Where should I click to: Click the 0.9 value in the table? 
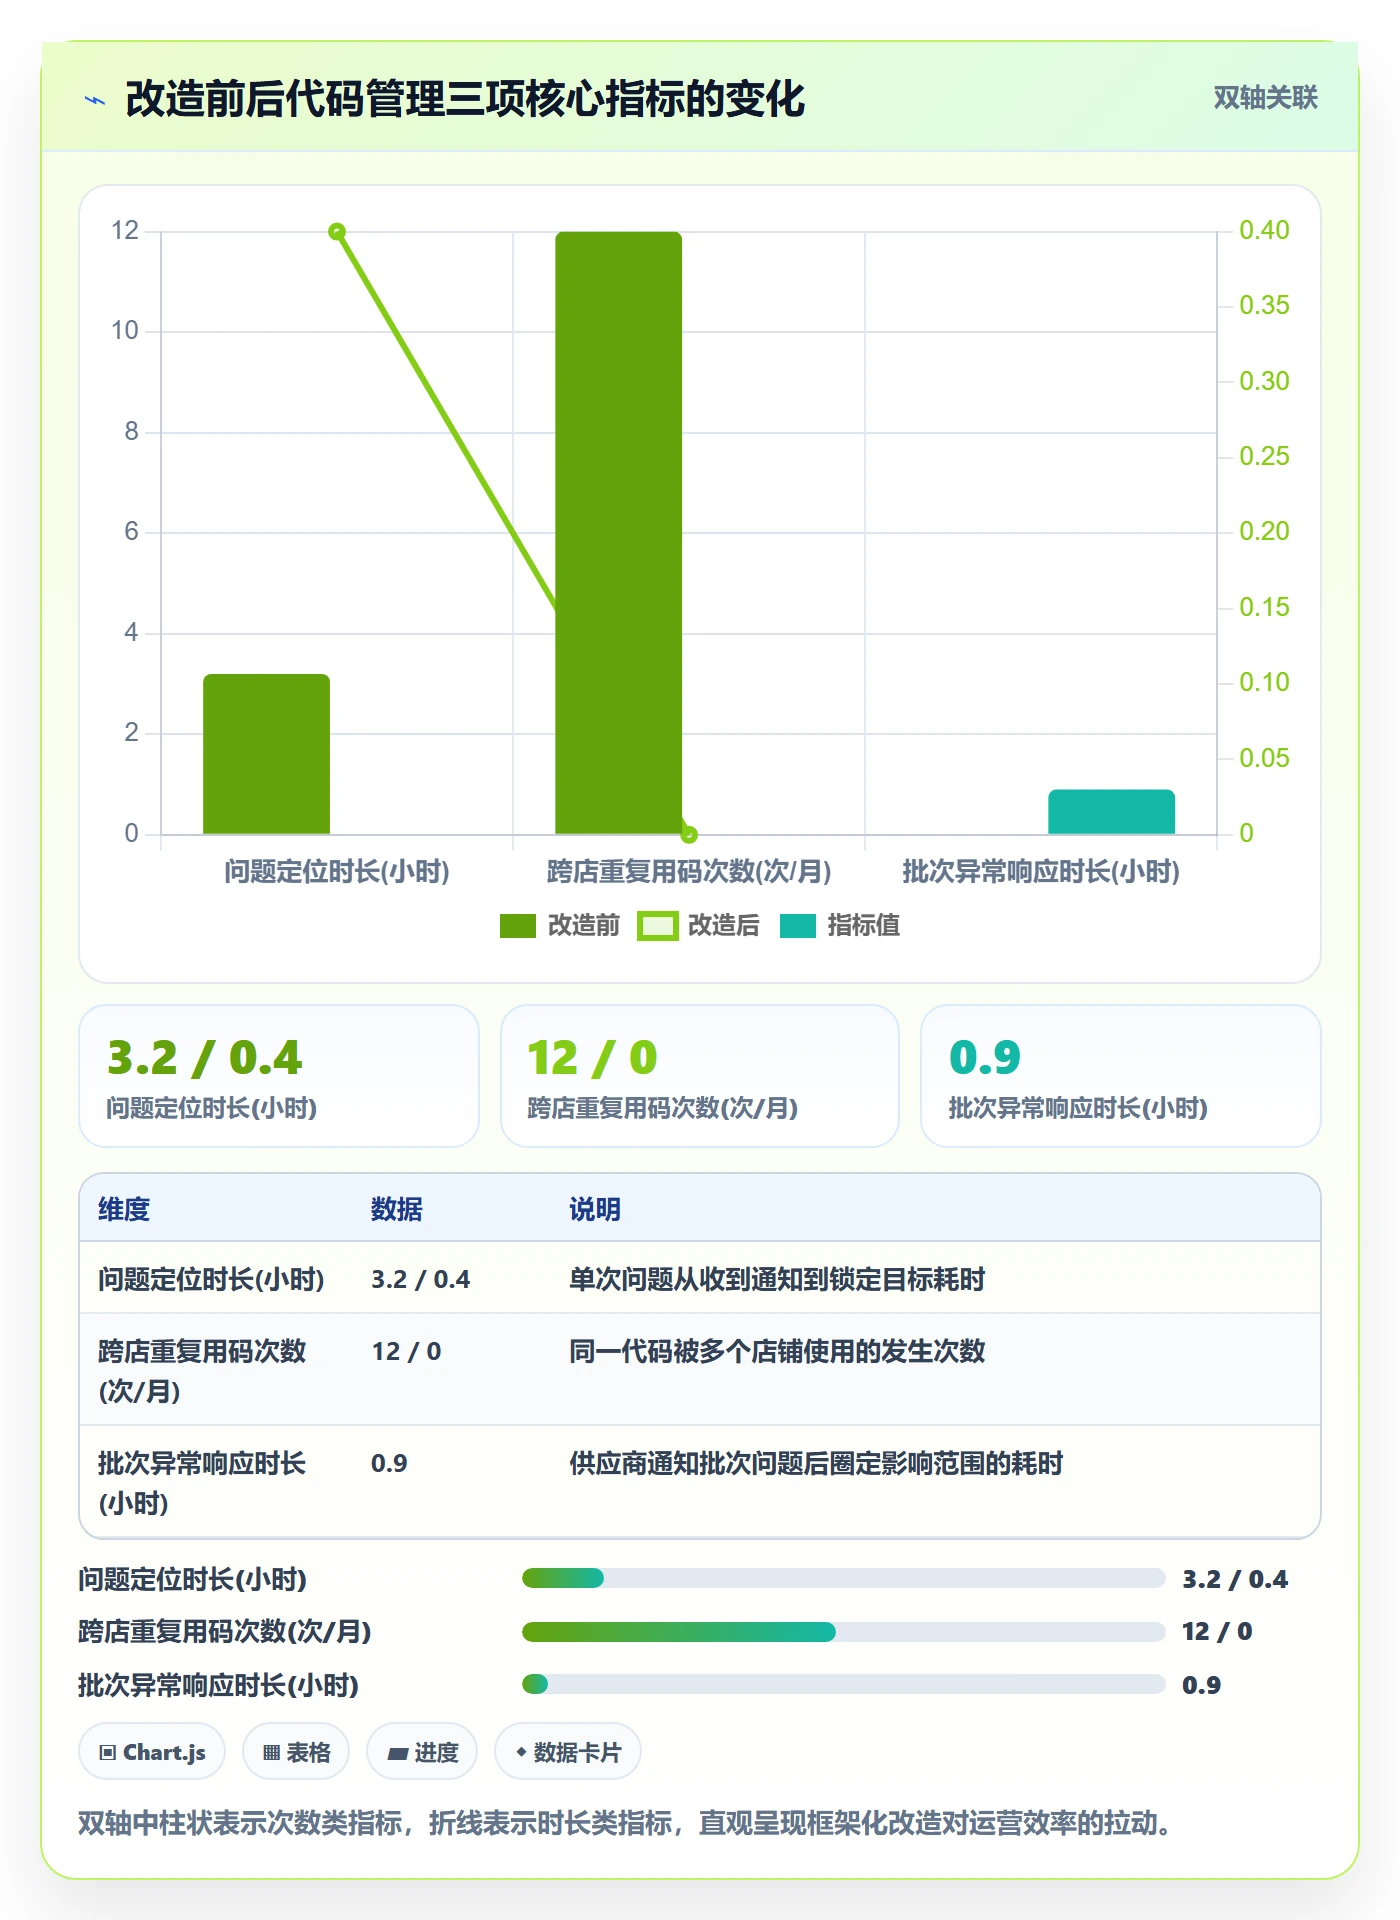389,1463
